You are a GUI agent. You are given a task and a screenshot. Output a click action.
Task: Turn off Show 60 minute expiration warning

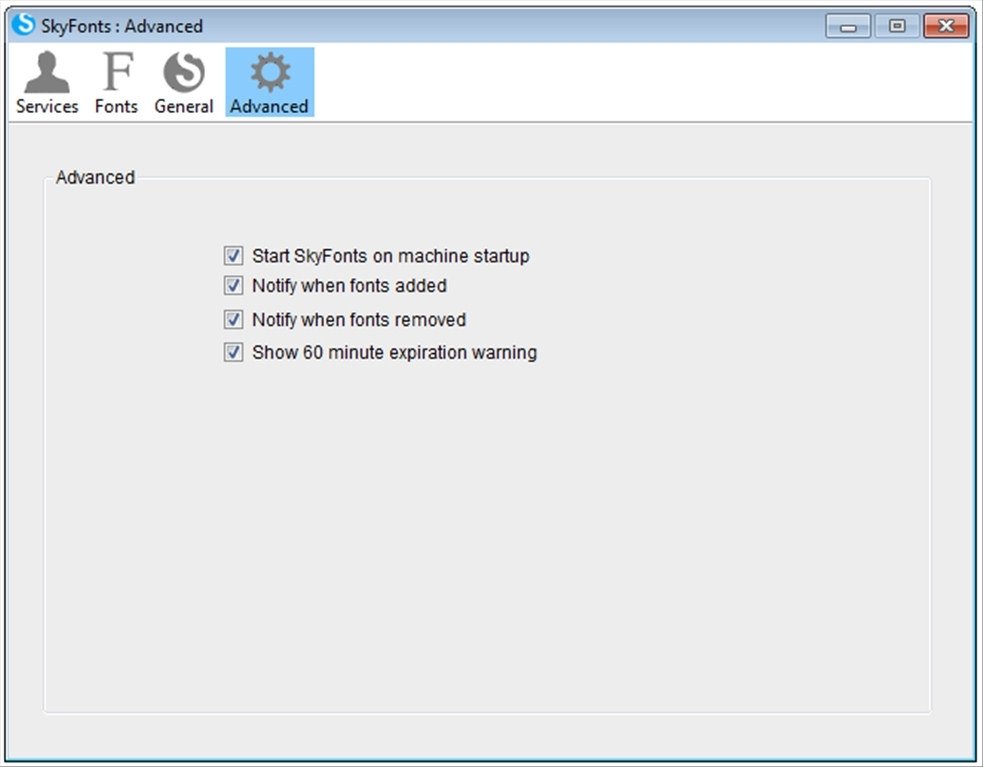233,352
